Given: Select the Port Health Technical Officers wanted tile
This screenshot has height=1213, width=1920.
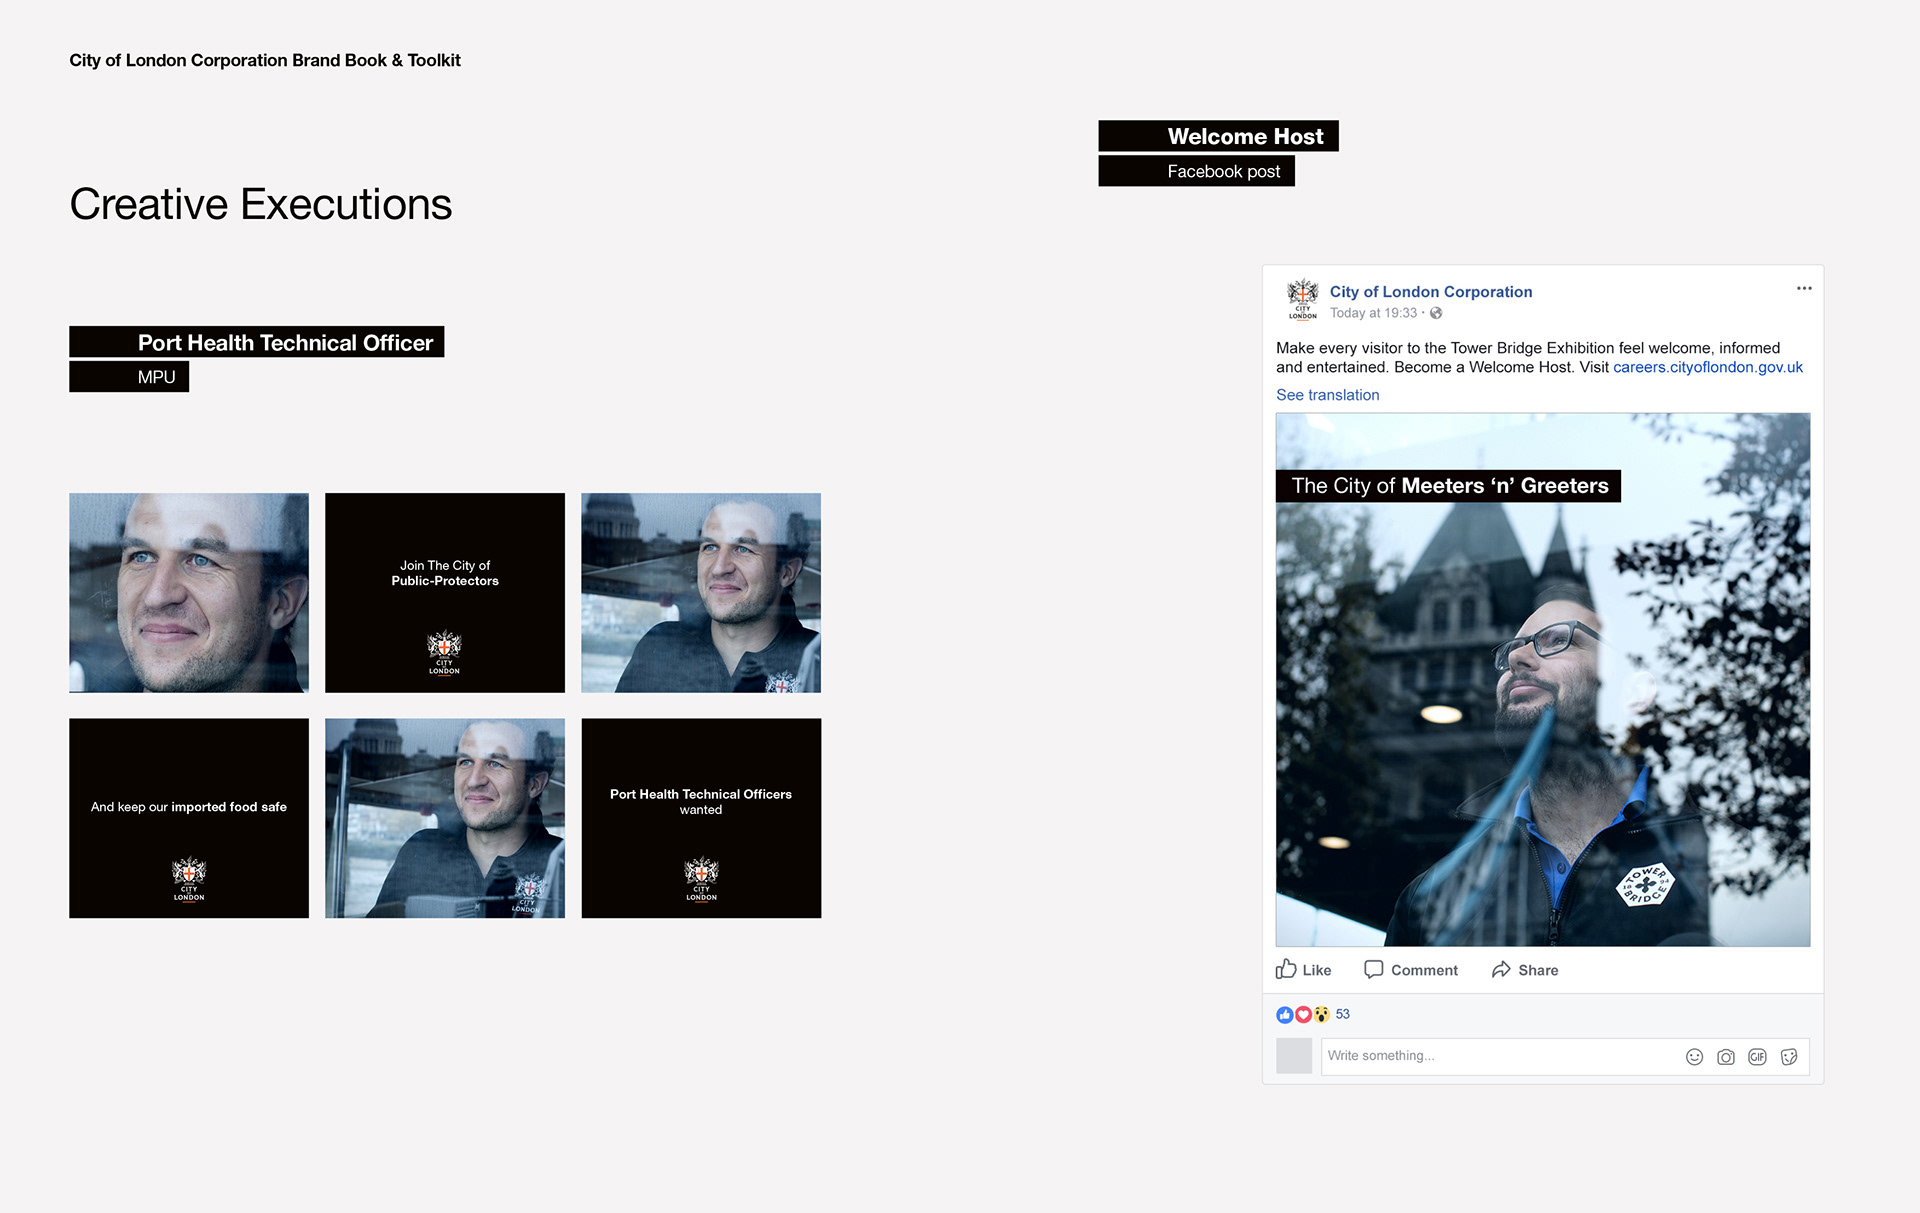Looking at the screenshot, I should pos(701,818).
